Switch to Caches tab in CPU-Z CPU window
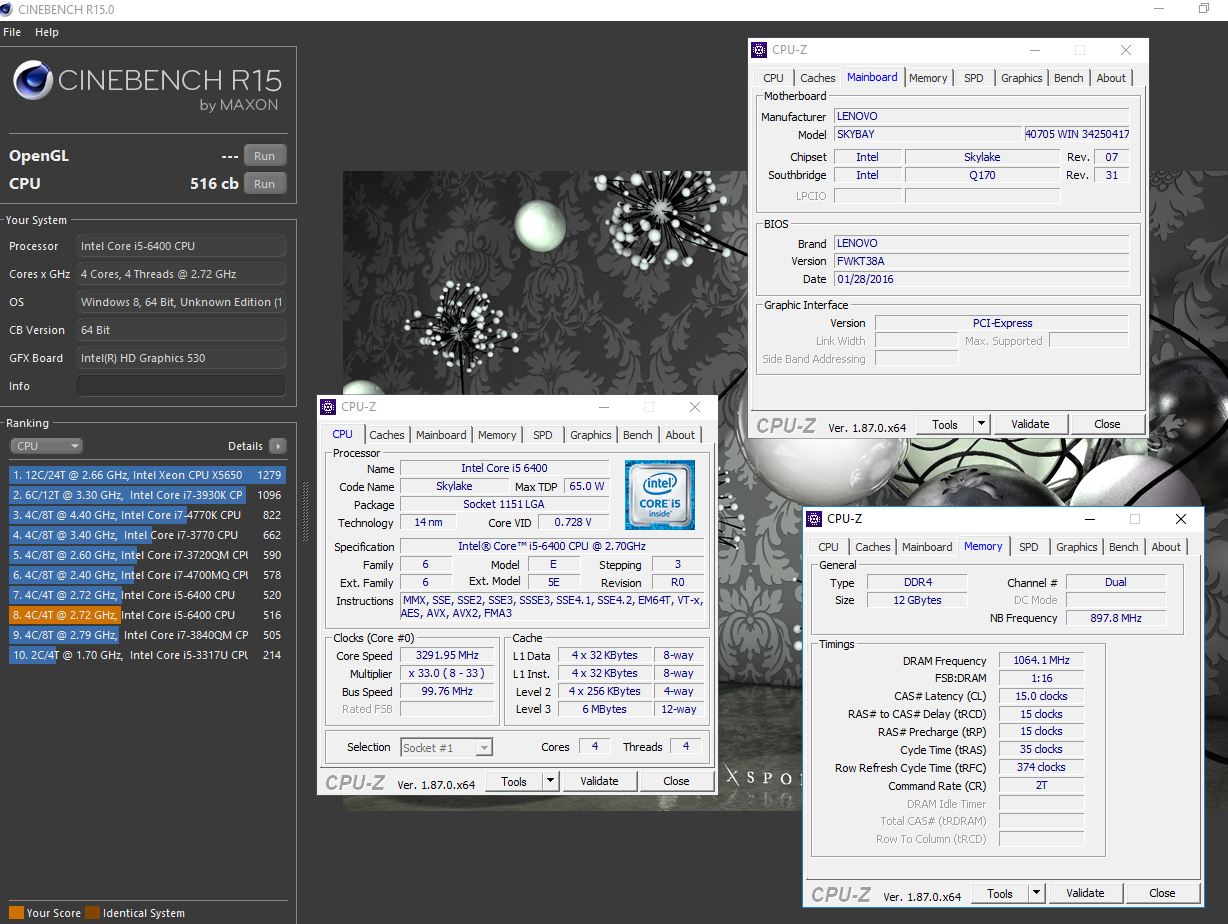1228x924 pixels. point(387,435)
